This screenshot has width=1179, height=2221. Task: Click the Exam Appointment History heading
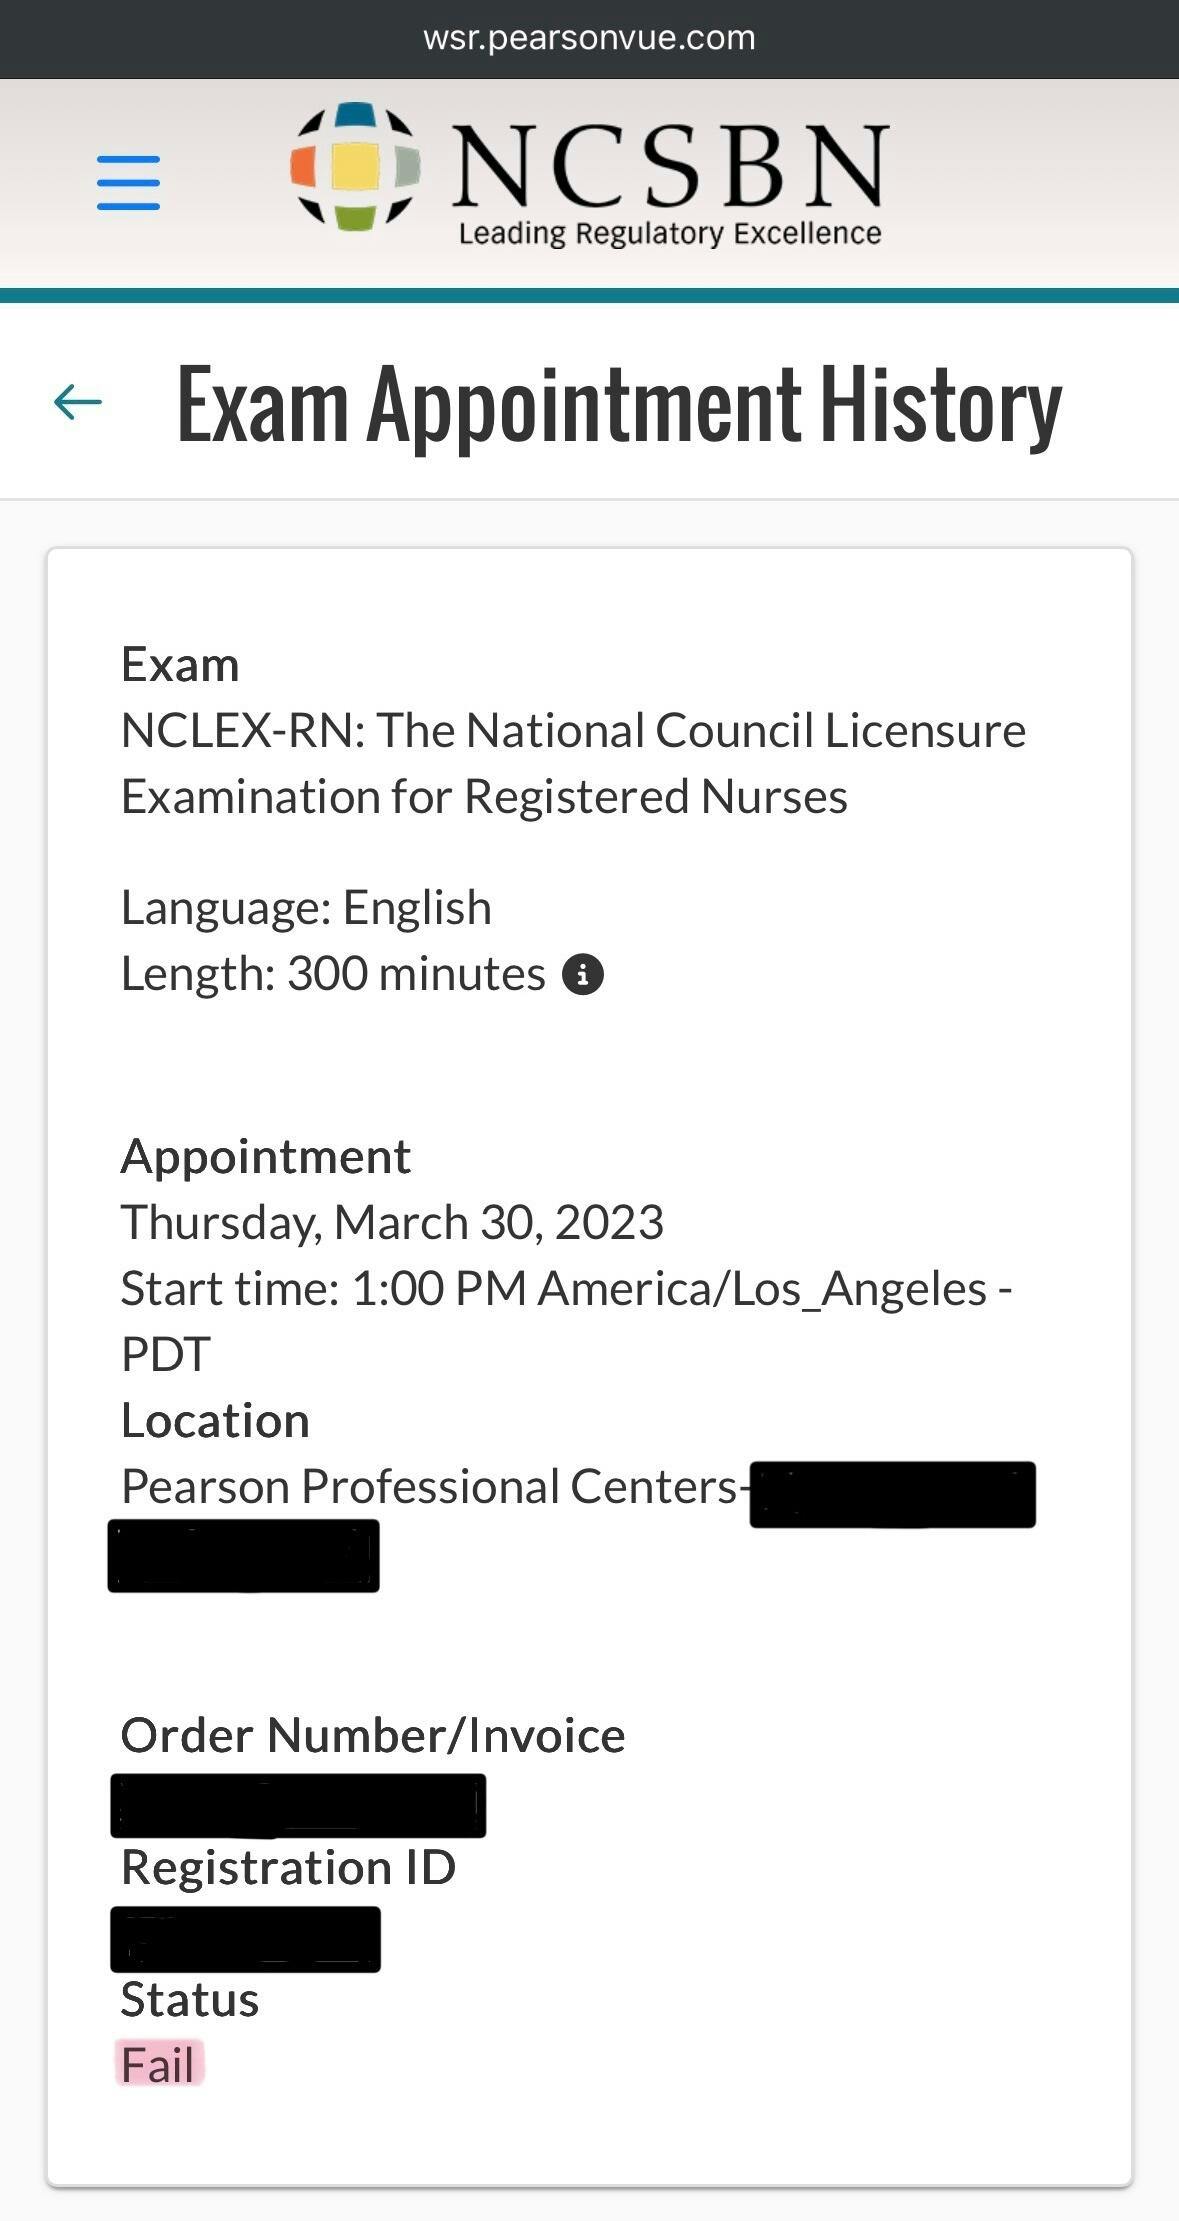(619, 404)
